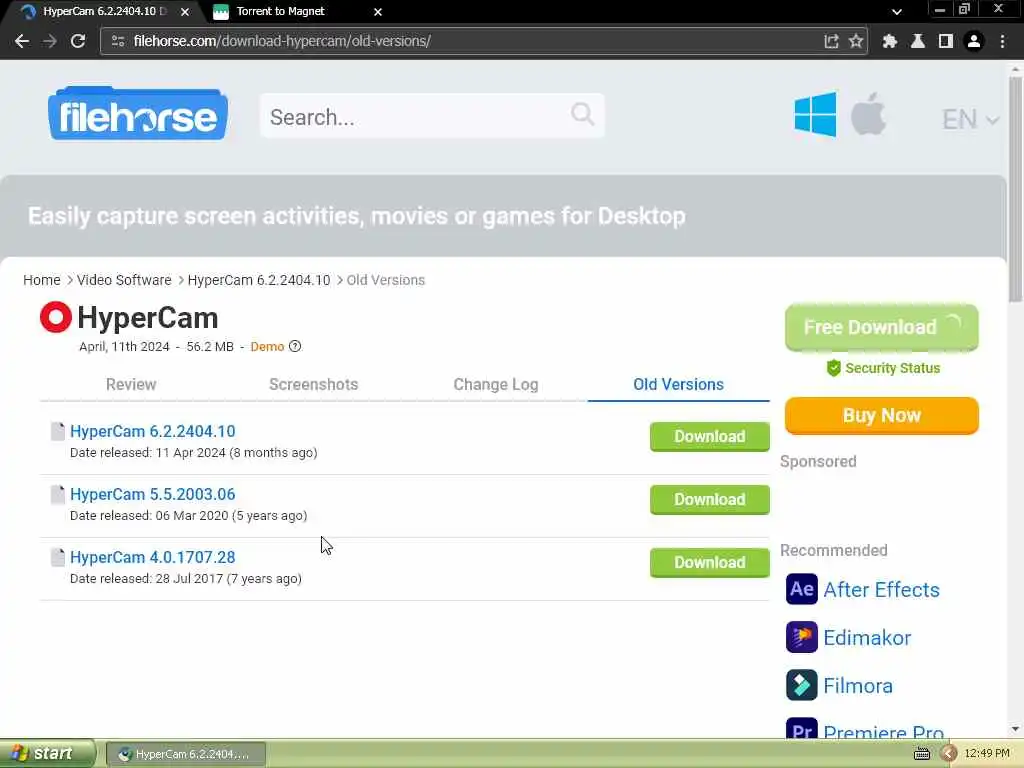Click the Edimakor app icon
Screen dimensions: 1024x768
801,637
